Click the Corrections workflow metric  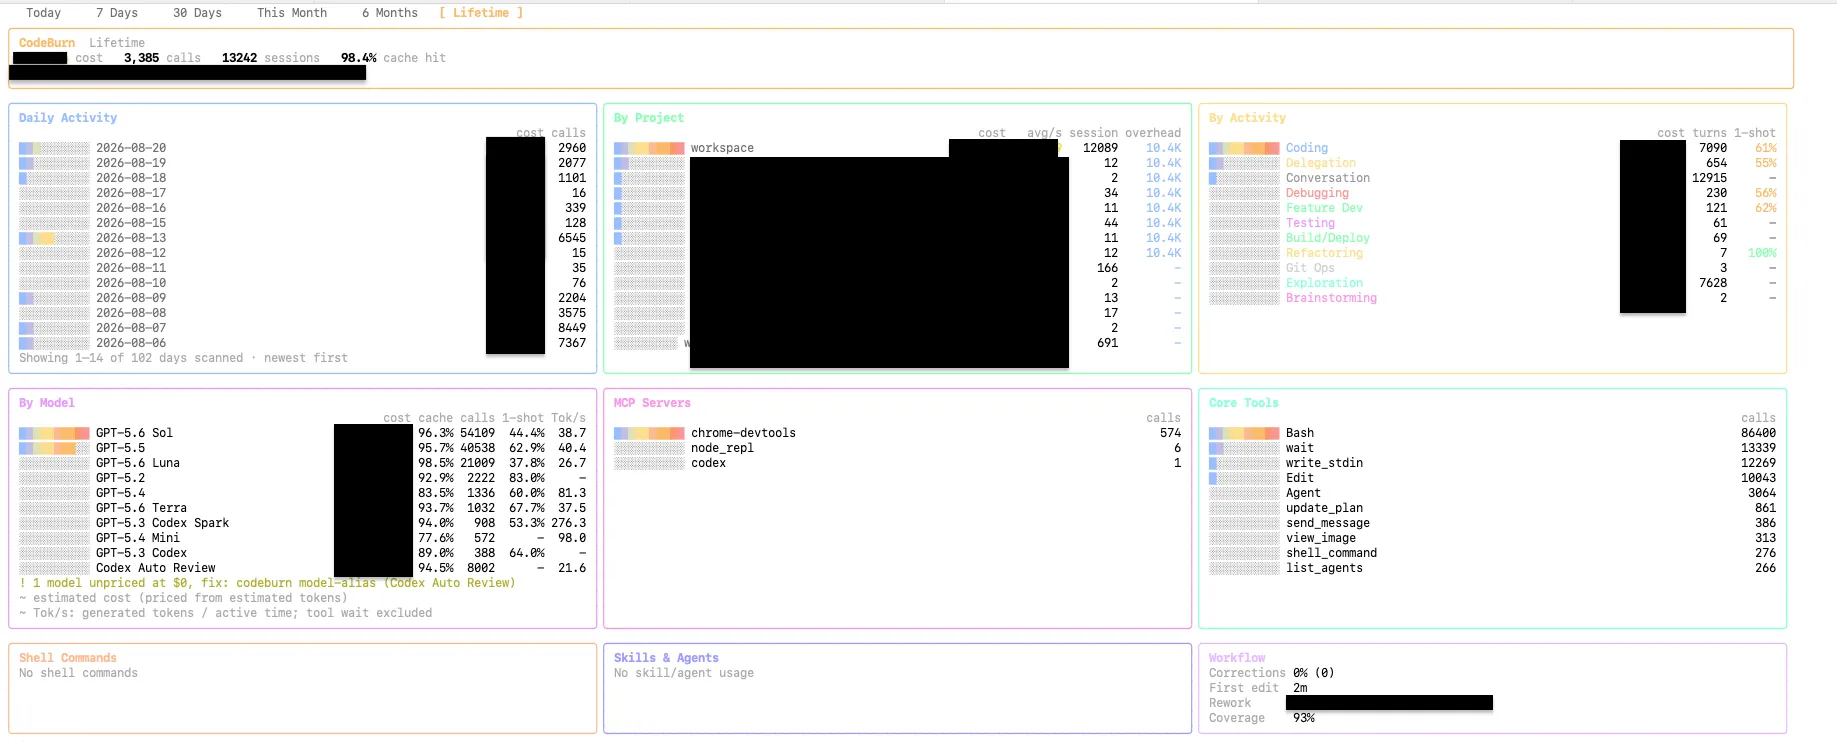[1271, 673]
